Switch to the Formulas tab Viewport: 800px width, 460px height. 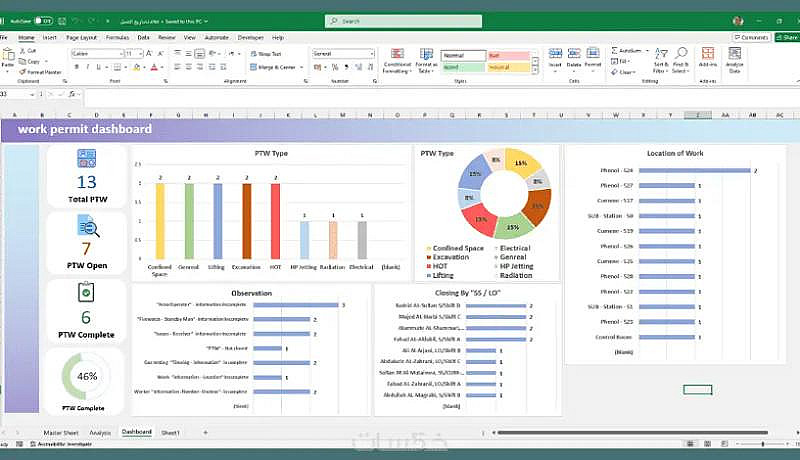[x=117, y=37]
